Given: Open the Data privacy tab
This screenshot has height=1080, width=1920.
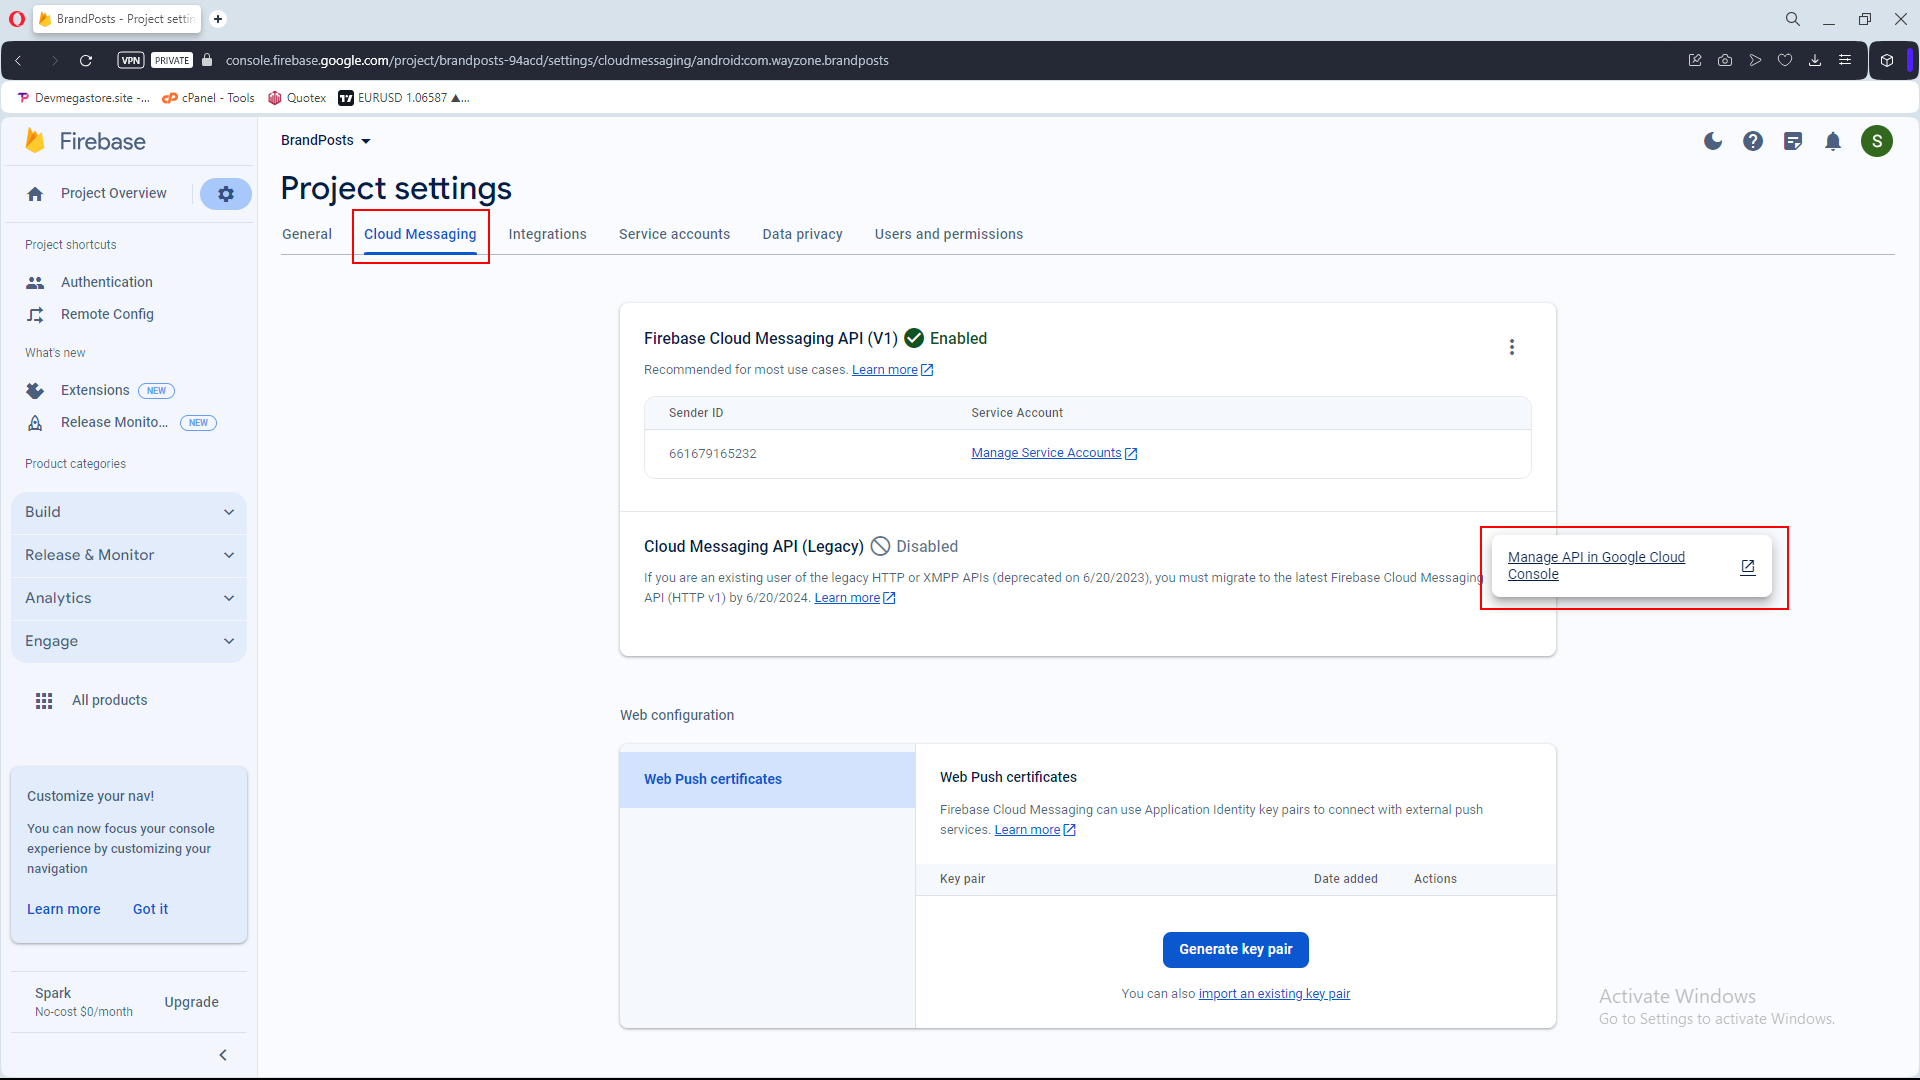Looking at the screenshot, I should coord(802,234).
